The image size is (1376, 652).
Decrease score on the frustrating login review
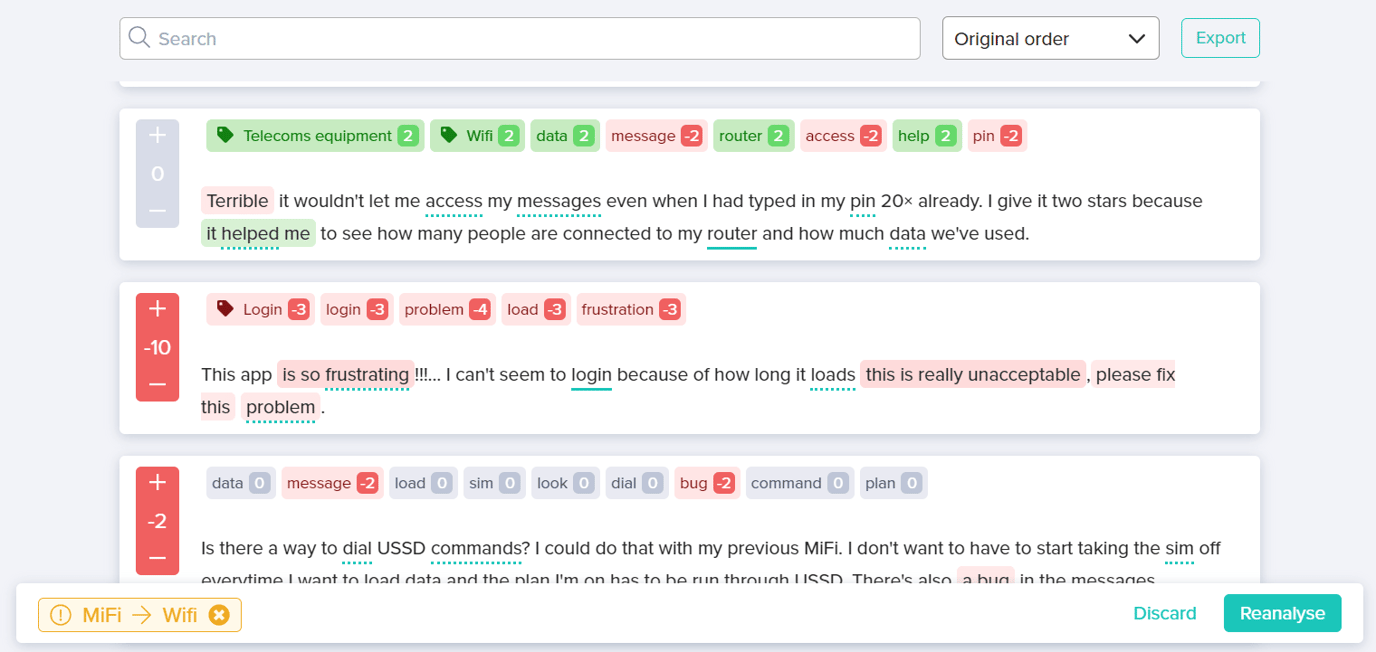click(157, 384)
